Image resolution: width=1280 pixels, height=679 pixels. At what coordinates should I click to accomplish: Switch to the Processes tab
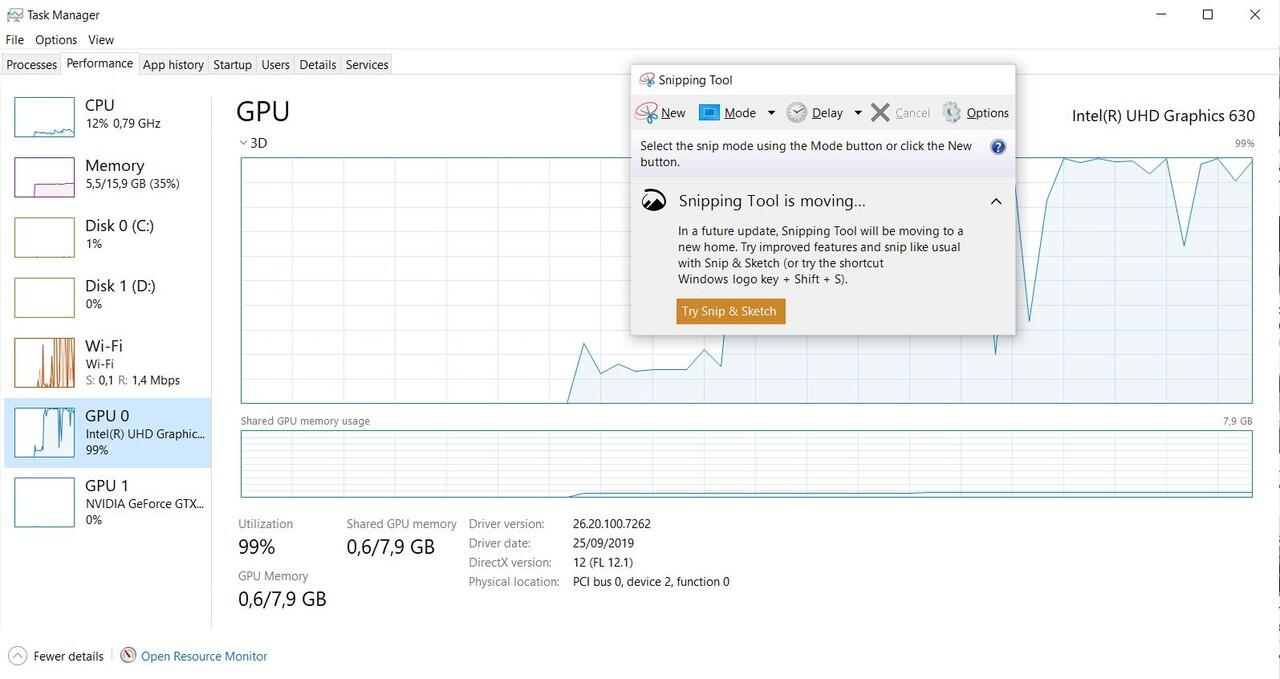(32, 65)
